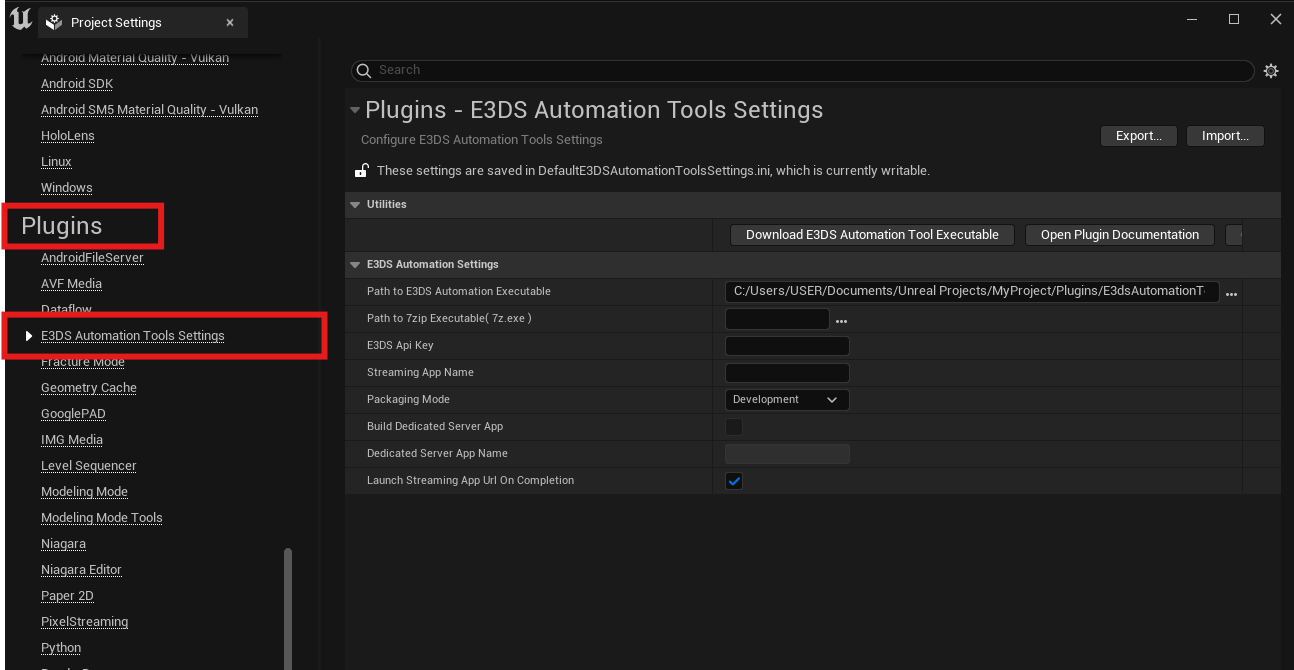Close the Project Settings tab
Viewport: 1294px width, 670px height.
point(230,22)
